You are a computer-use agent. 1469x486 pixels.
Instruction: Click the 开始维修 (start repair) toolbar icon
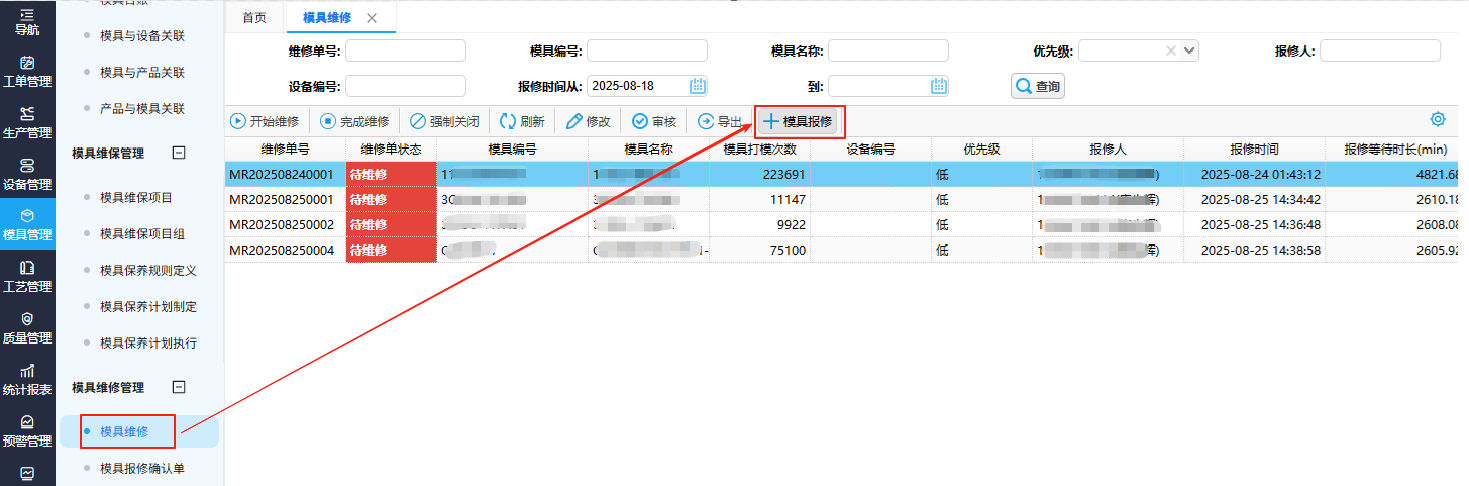[x=238, y=122]
